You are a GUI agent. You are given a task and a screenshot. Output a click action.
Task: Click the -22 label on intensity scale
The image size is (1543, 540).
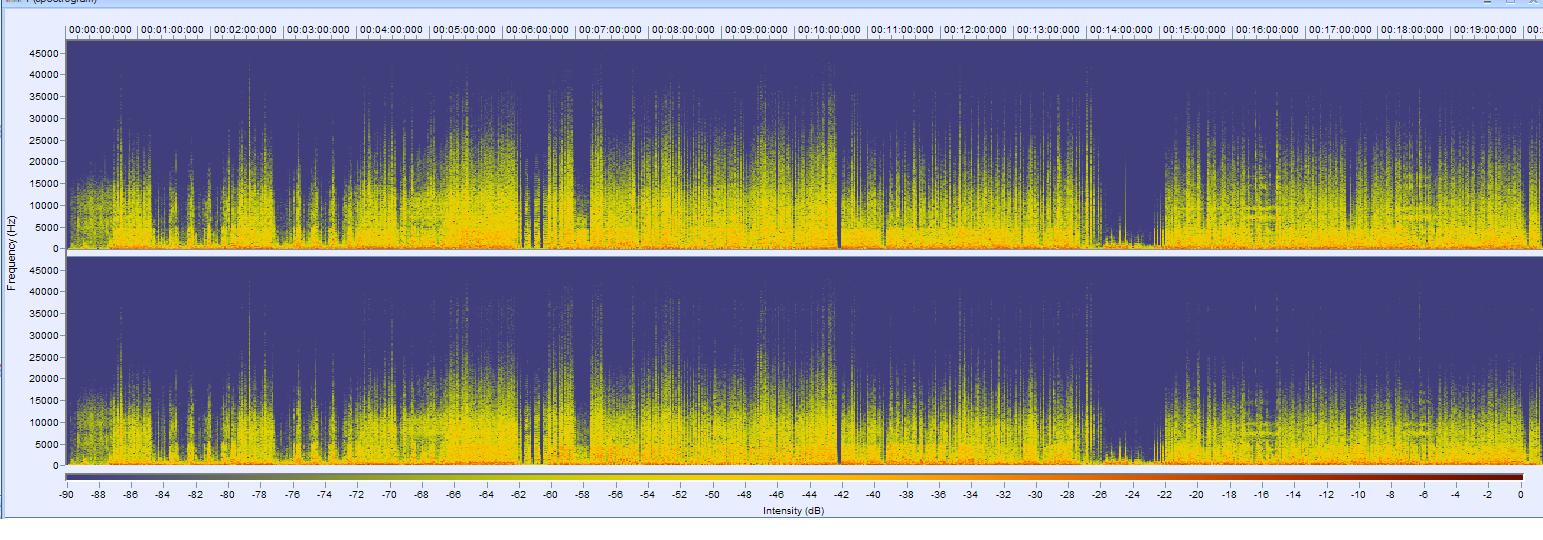[x=1165, y=495]
